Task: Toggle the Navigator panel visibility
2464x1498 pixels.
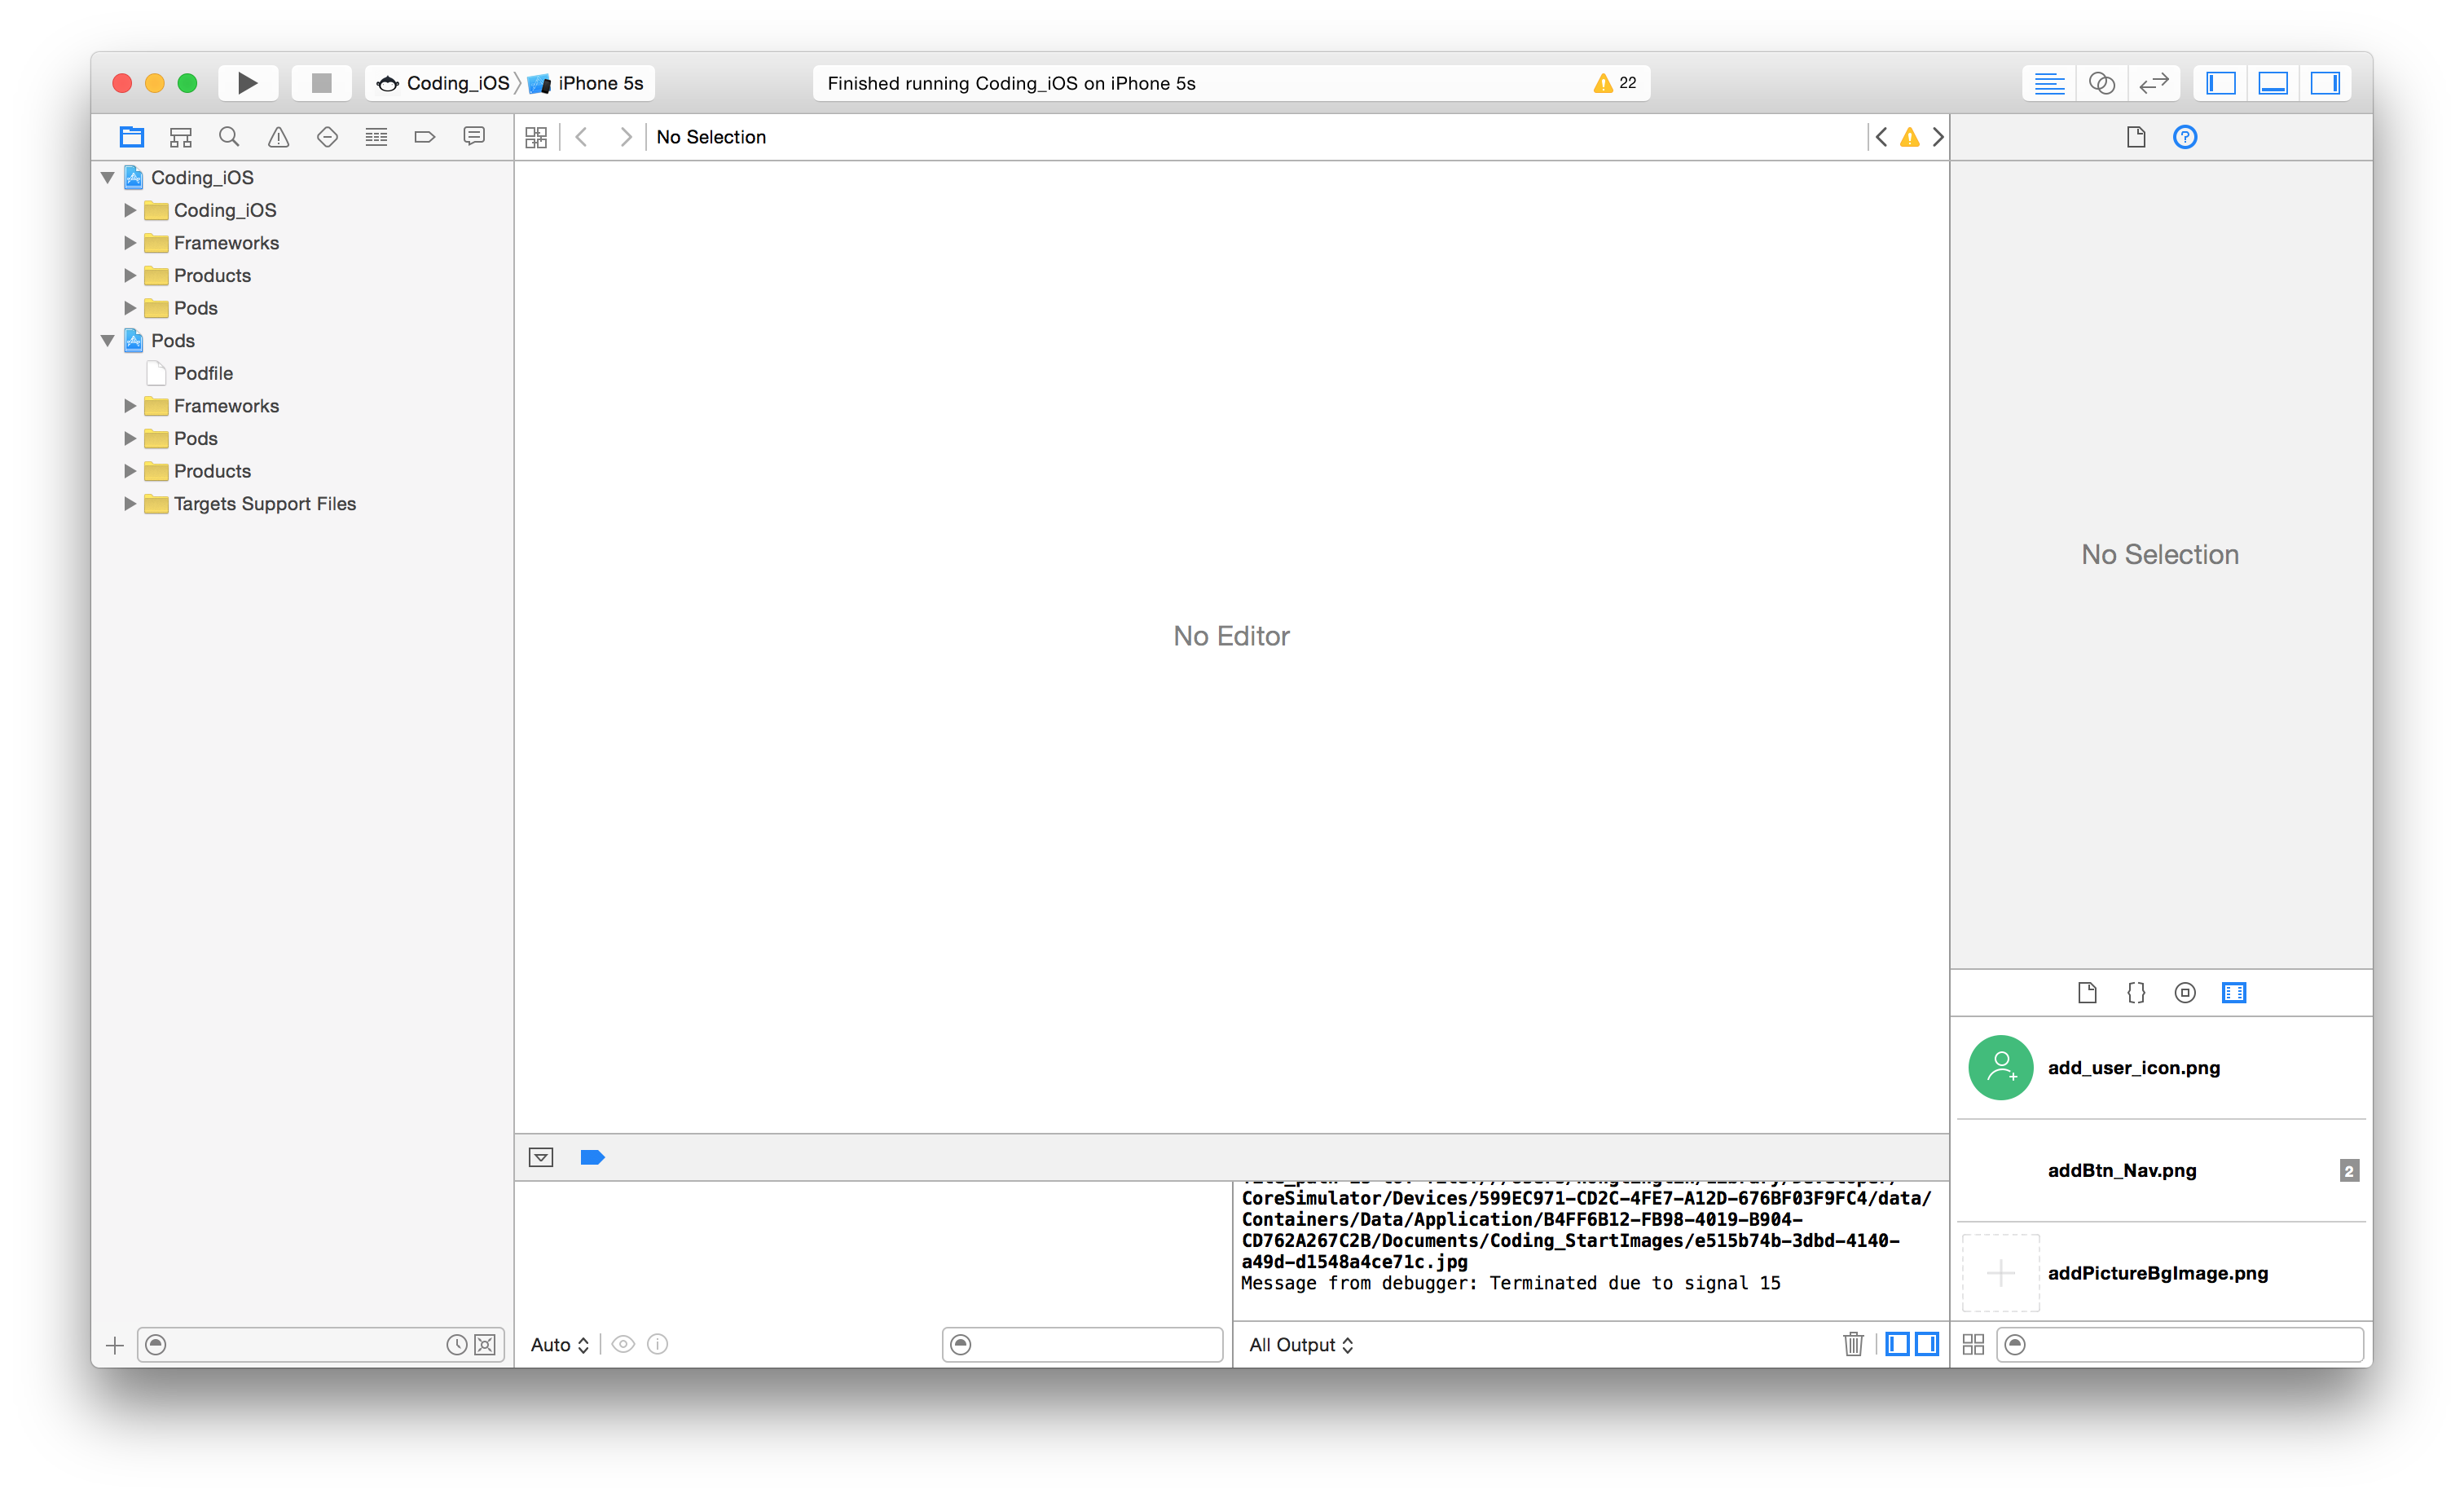Action: tap(2221, 83)
